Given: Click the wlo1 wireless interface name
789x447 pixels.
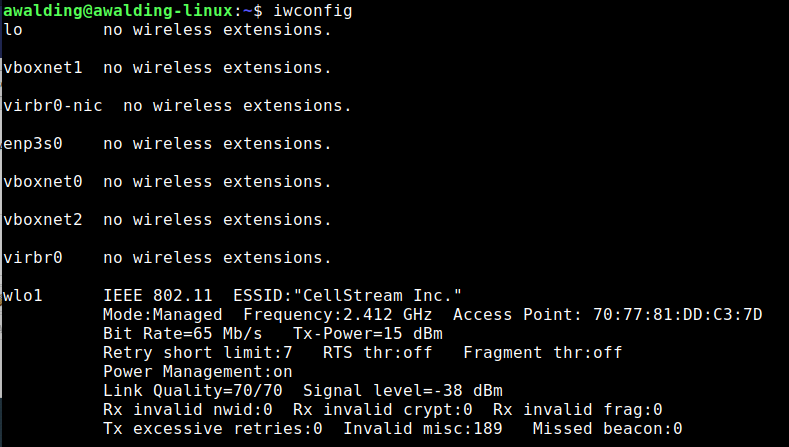Looking at the screenshot, I should click(x=24, y=296).
